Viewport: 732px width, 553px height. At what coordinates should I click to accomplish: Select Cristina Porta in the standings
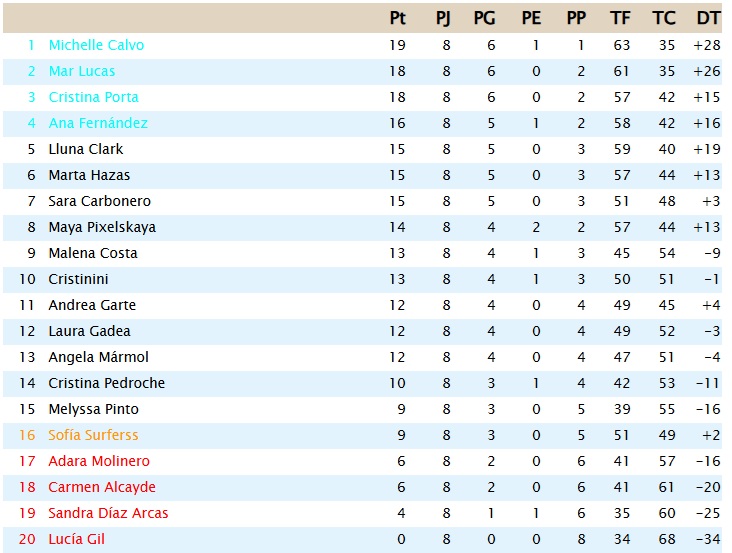93,97
